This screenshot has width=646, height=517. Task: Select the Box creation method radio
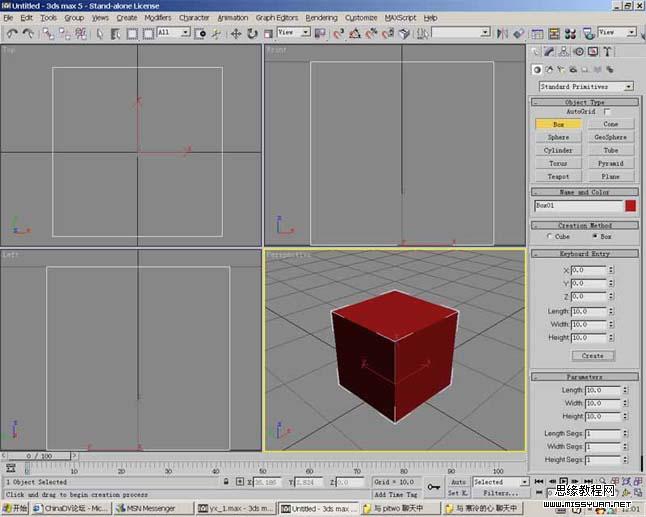pyautogui.click(x=595, y=236)
